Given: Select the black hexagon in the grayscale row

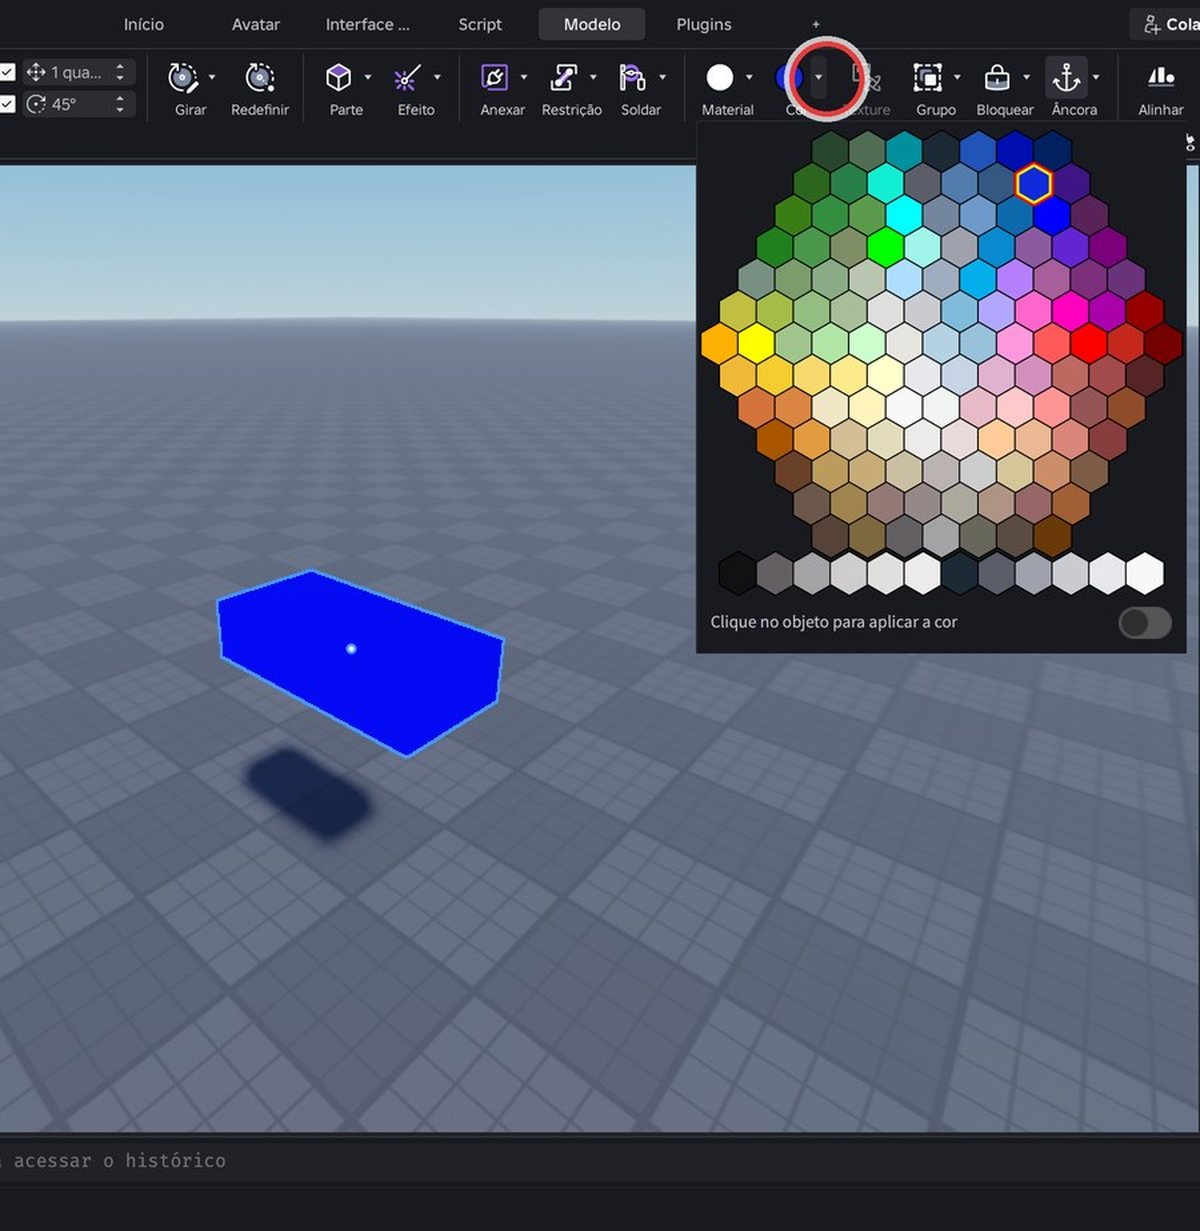Looking at the screenshot, I should point(737,573).
